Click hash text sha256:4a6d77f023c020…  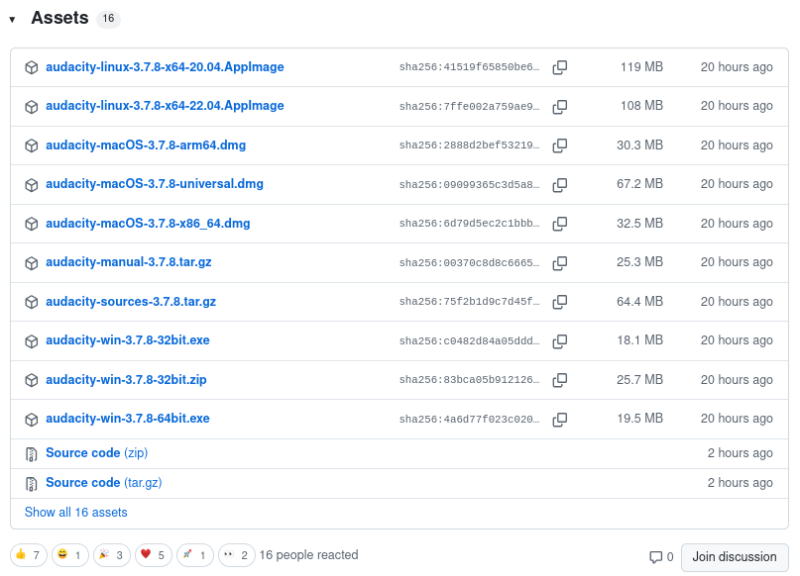(469, 419)
